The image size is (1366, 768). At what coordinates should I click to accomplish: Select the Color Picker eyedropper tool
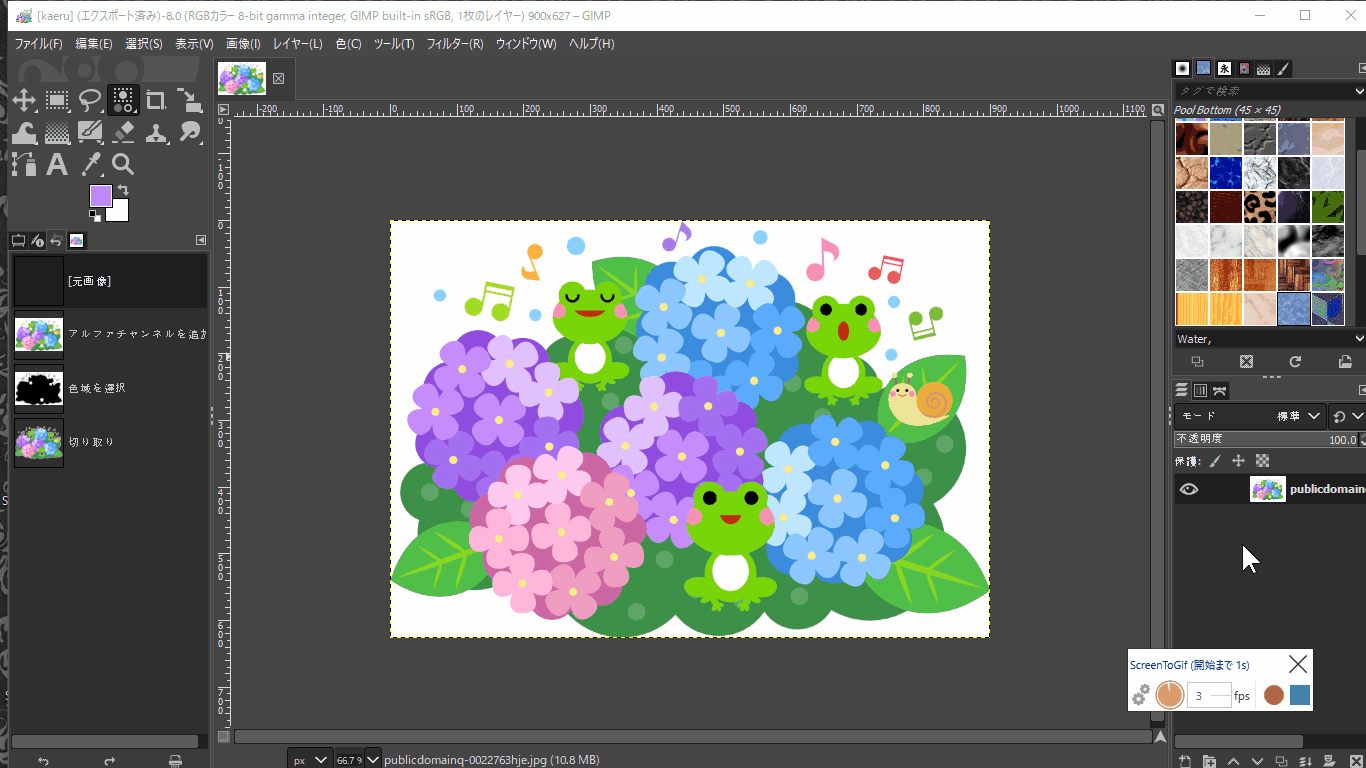90,165
